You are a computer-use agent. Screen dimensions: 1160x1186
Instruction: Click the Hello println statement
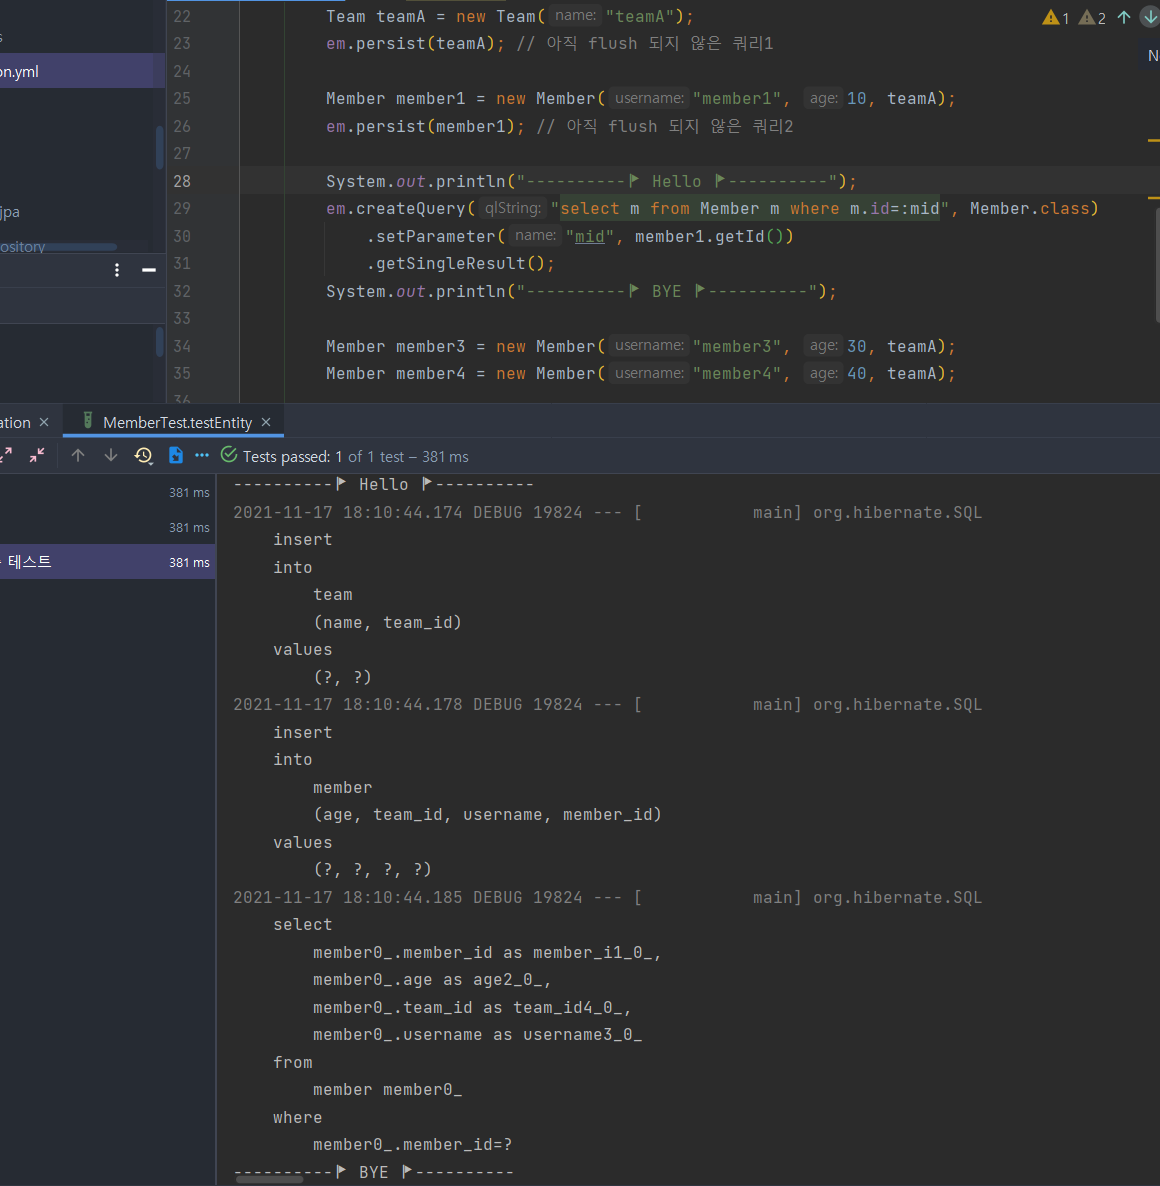tap(591, 182)
